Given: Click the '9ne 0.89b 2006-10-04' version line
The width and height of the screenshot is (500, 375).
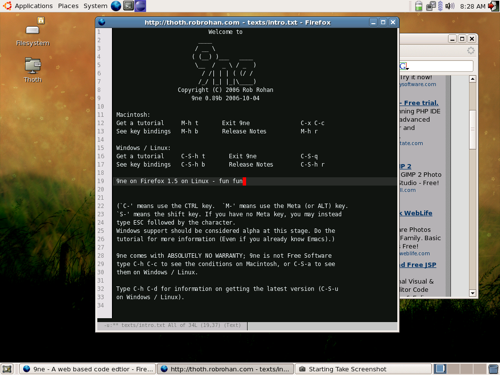Looking at the screenshot, I should tap(225, 98).
